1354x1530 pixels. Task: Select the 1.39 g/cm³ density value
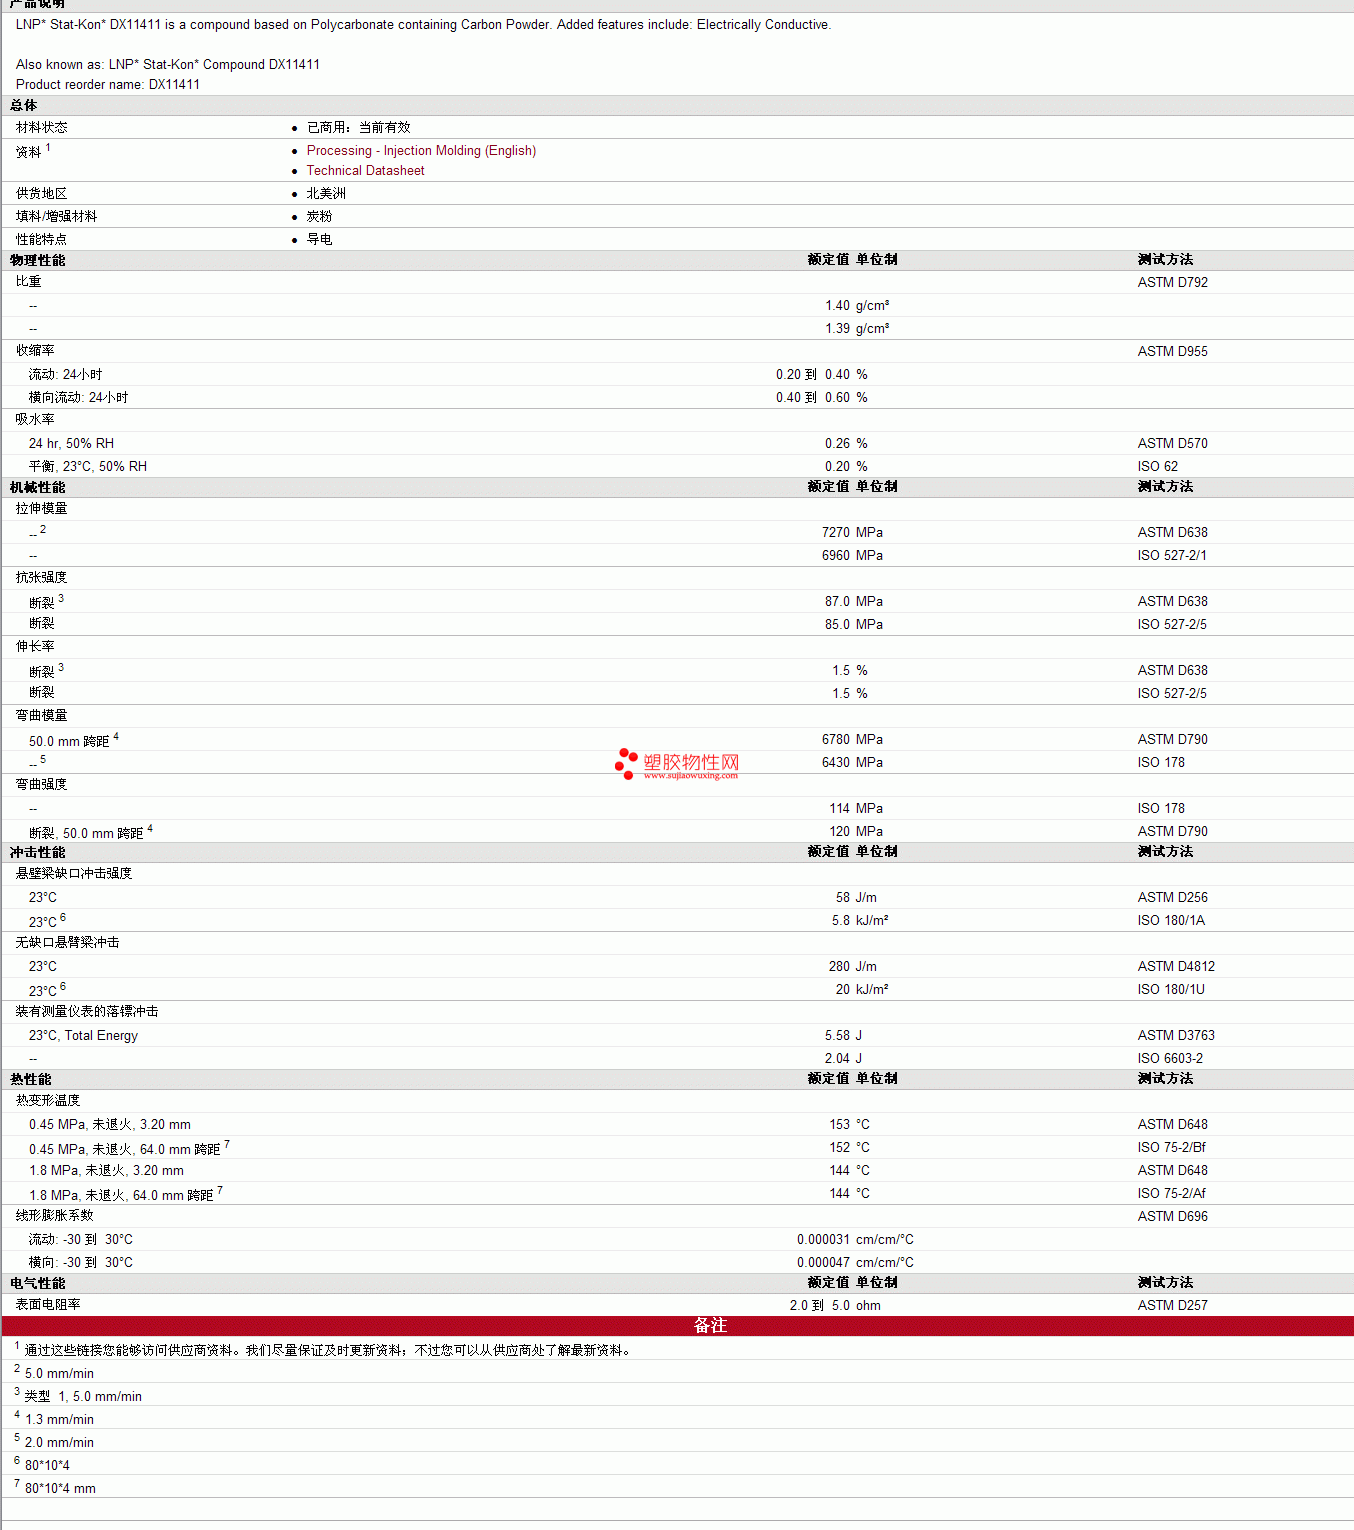857,329
